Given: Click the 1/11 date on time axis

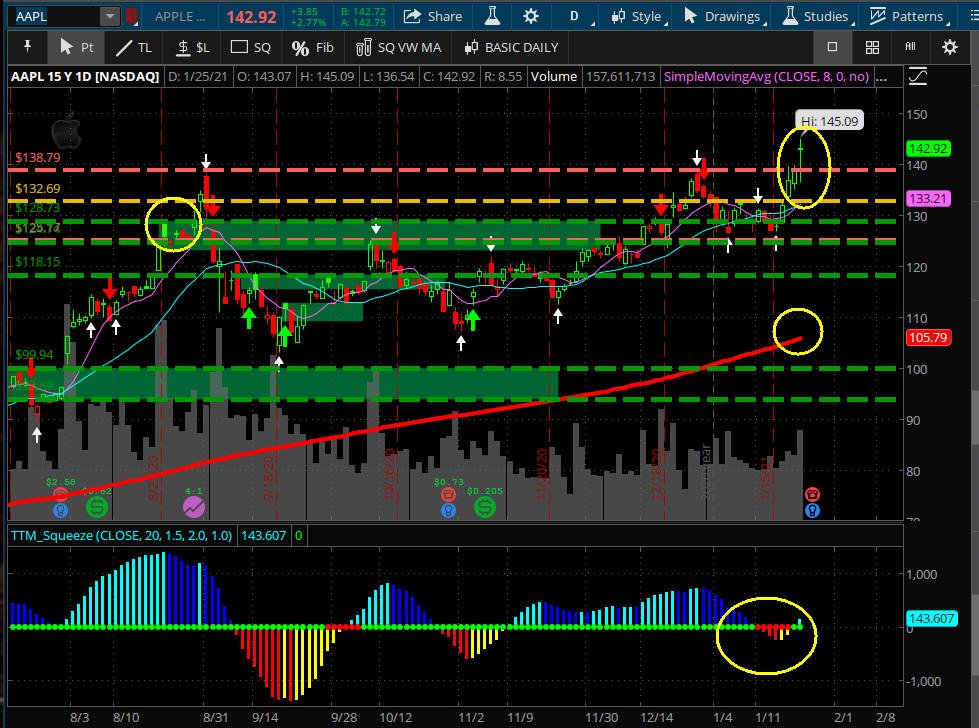Looking at the screenshot, I should click(767, 717).
